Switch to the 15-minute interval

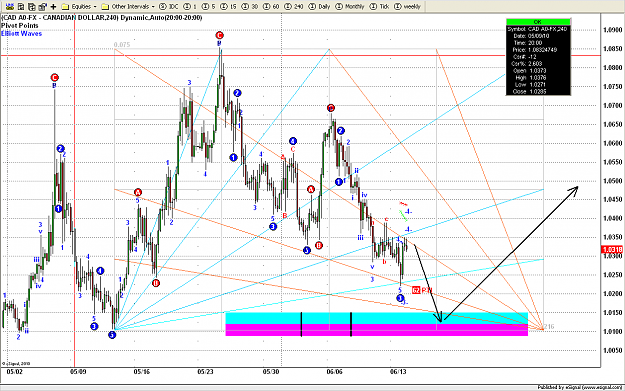point(228,7)
